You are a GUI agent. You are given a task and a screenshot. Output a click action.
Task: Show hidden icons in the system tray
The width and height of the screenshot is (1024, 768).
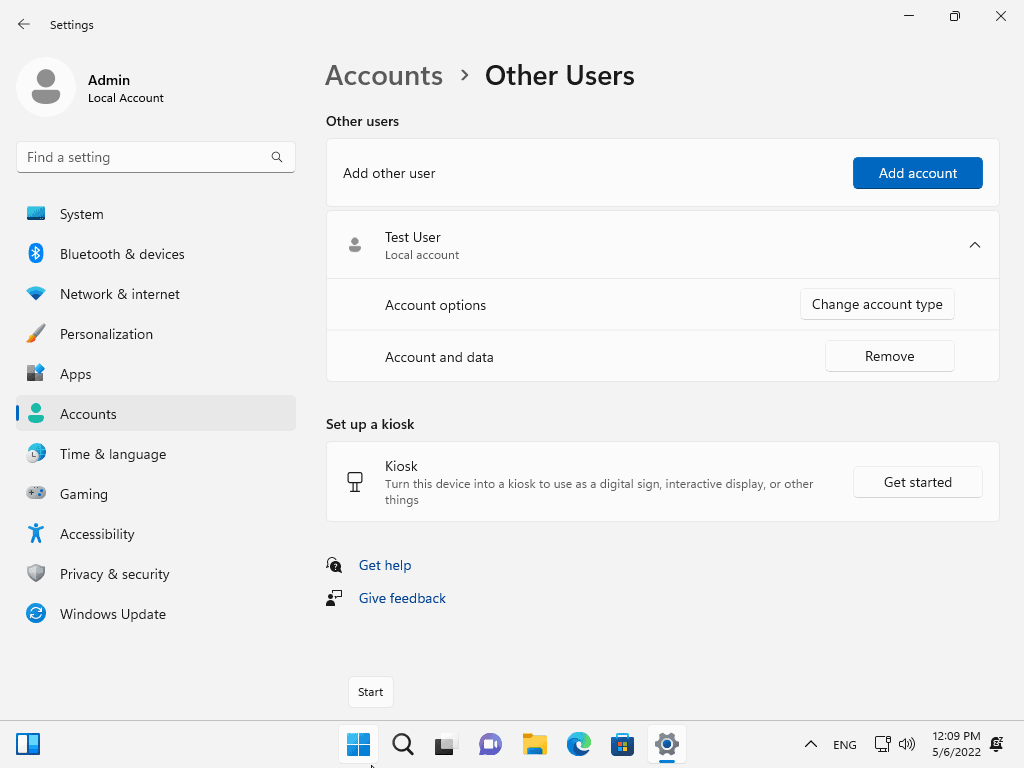pyautogui.click(x=811, y=744)
